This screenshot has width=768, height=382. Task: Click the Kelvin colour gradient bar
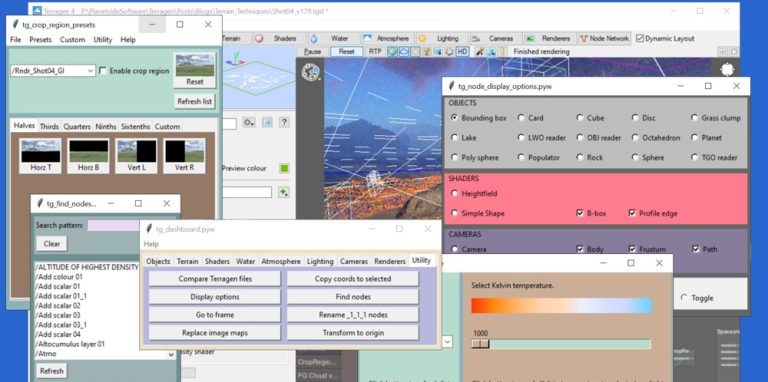561,306
